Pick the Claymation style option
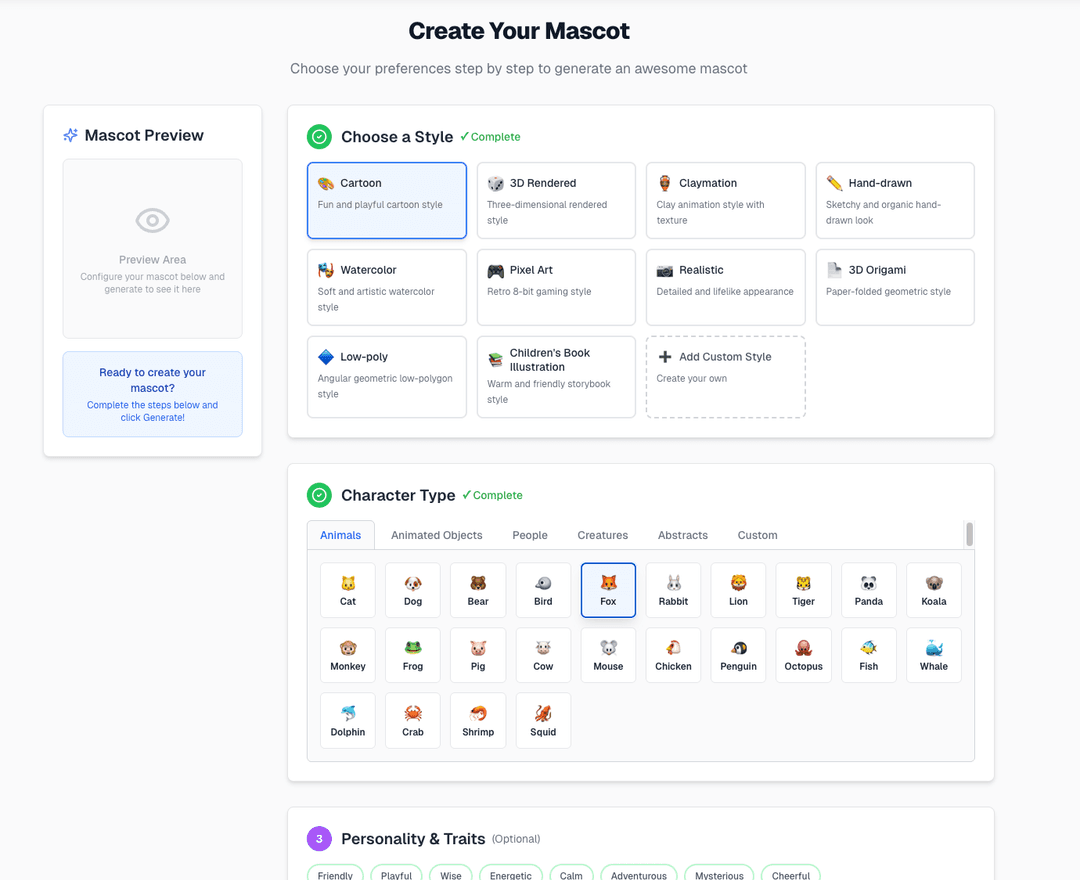 (725, 200)
